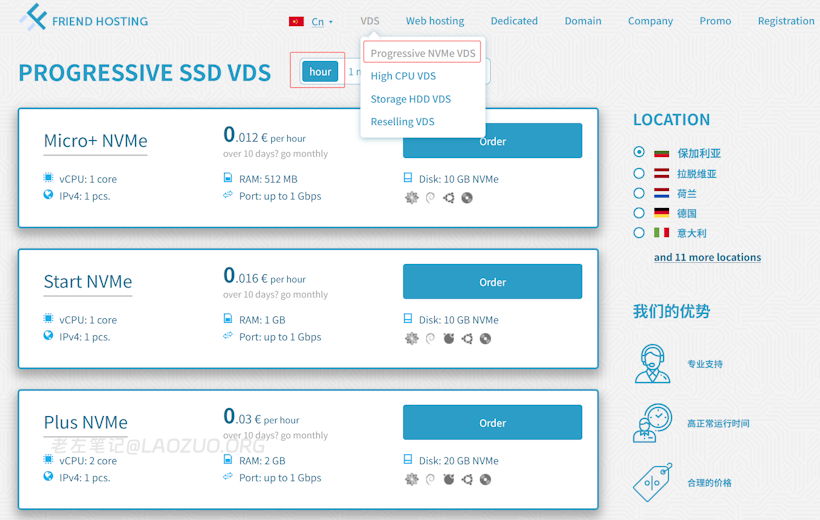Click the RAM: 512 MB value
This screenshot has height=520, width=820.
coord(268,179)
